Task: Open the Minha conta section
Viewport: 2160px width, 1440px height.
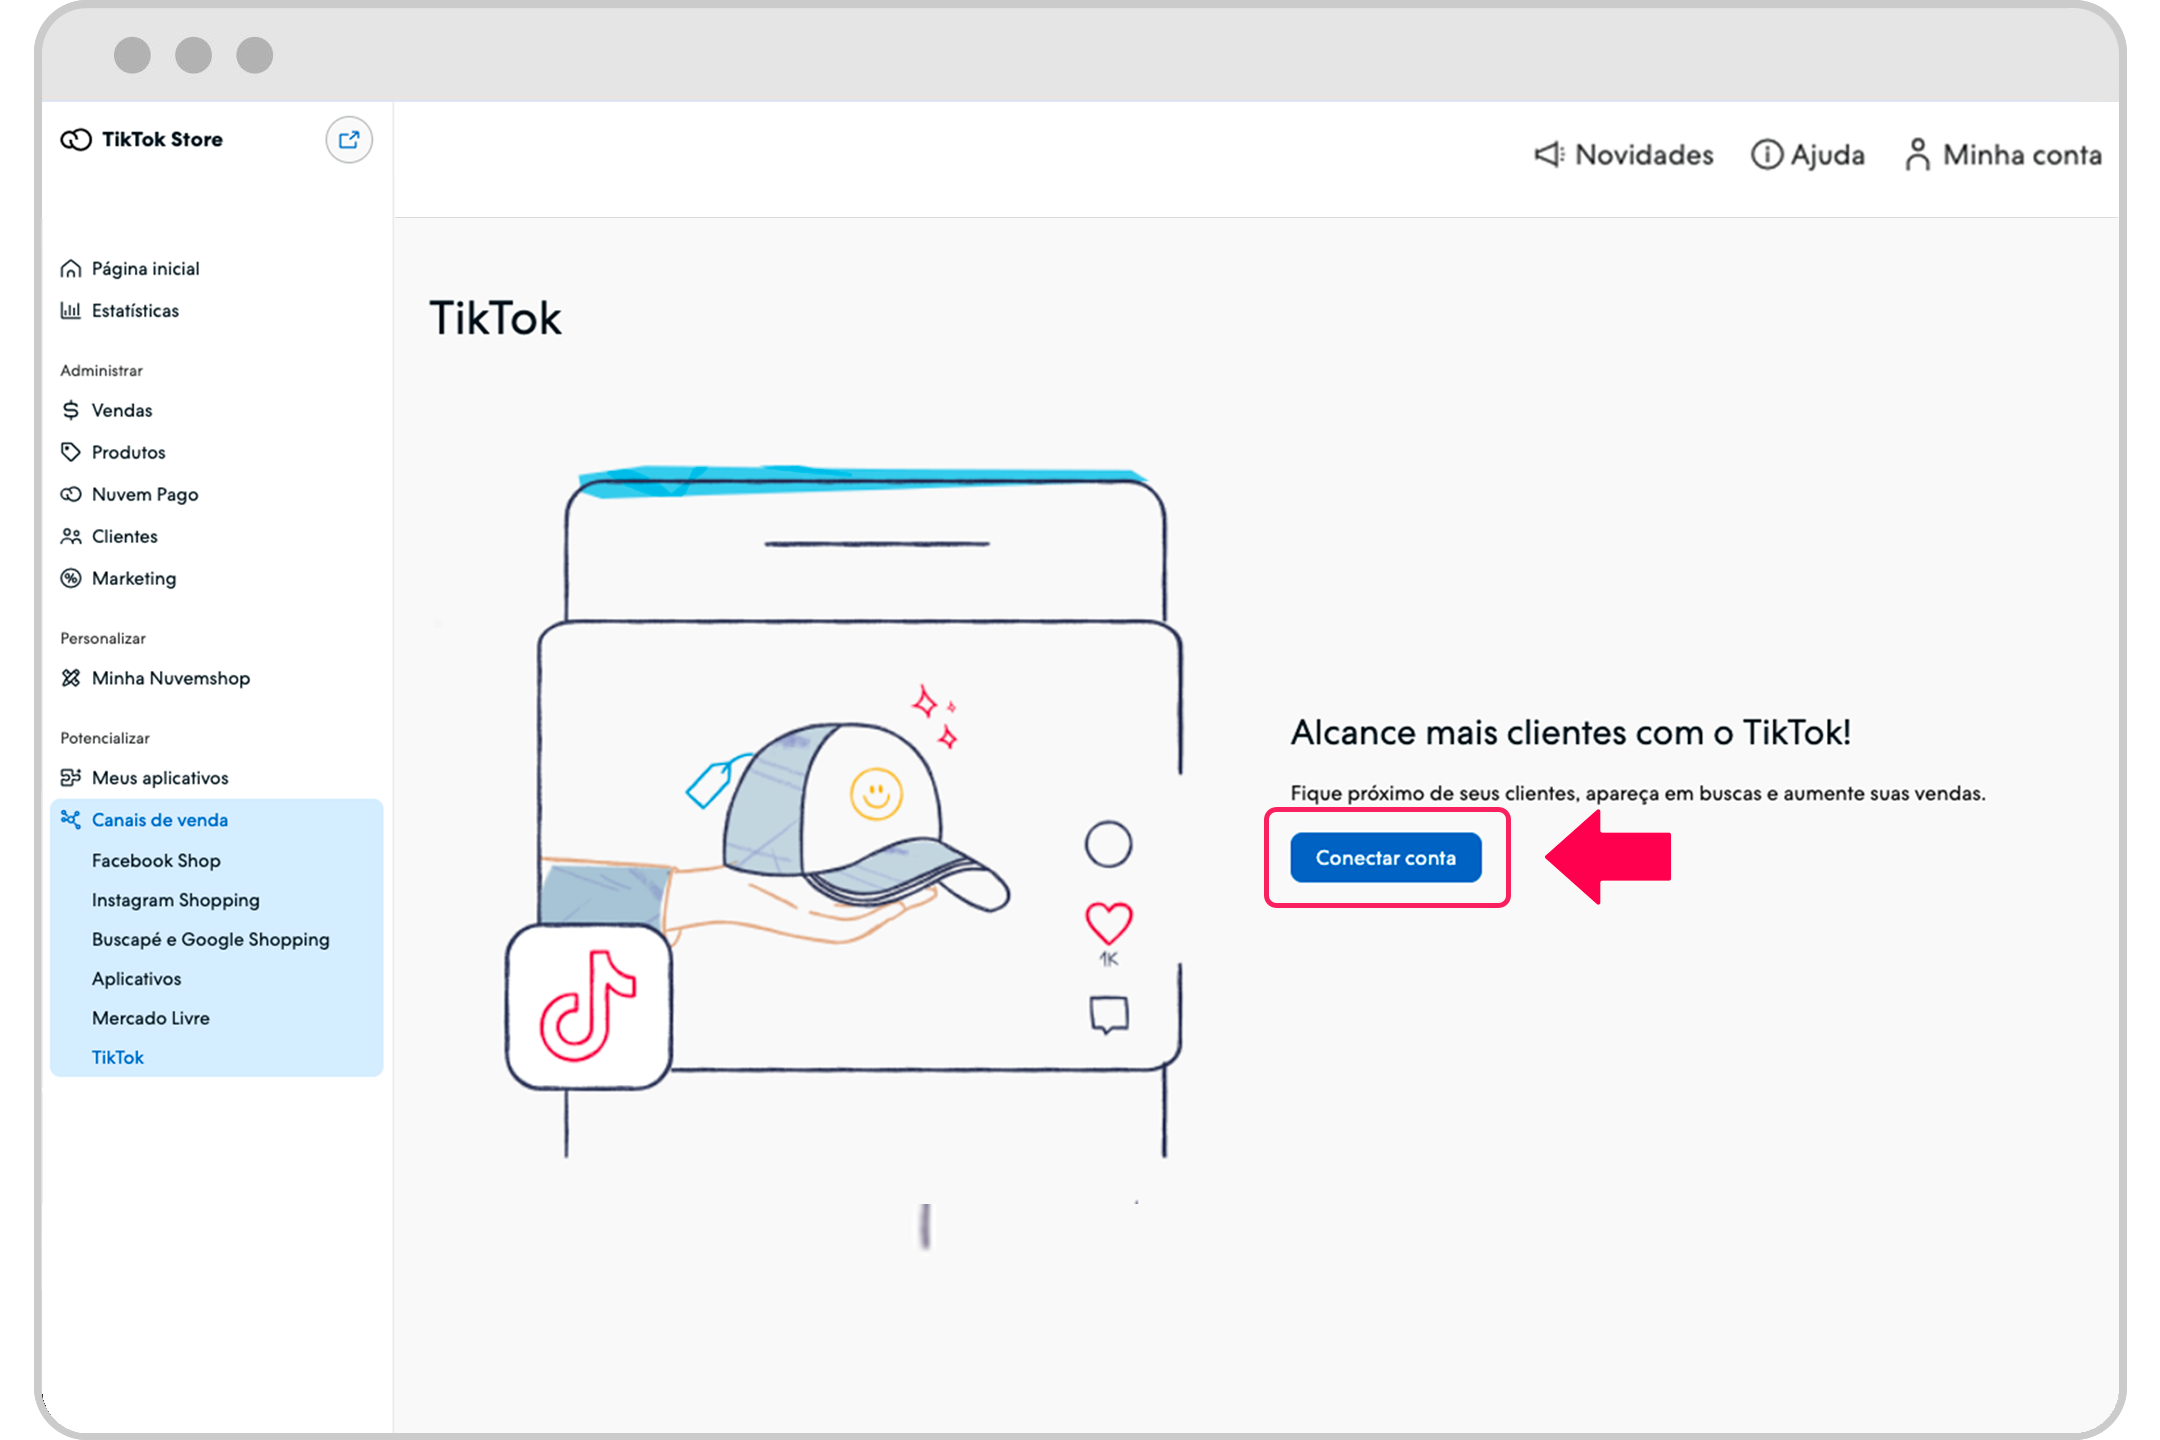Action: pyautogui.click(x=2023, y=153)
